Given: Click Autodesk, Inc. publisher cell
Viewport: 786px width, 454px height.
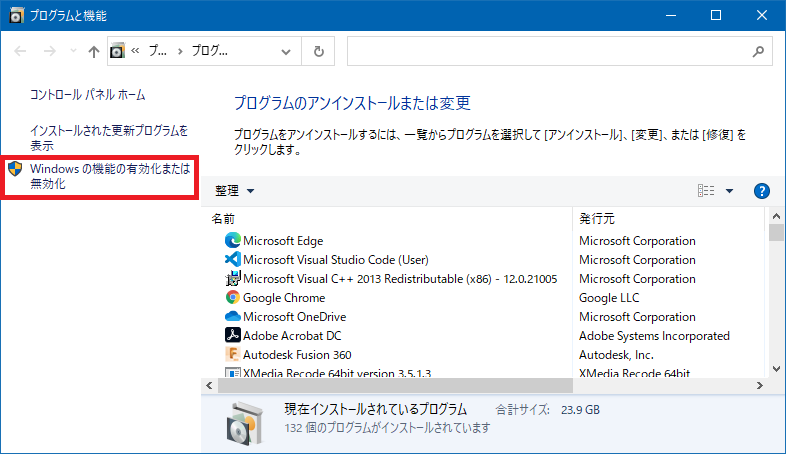Looking at the screenshot, I should pos(616,355).
